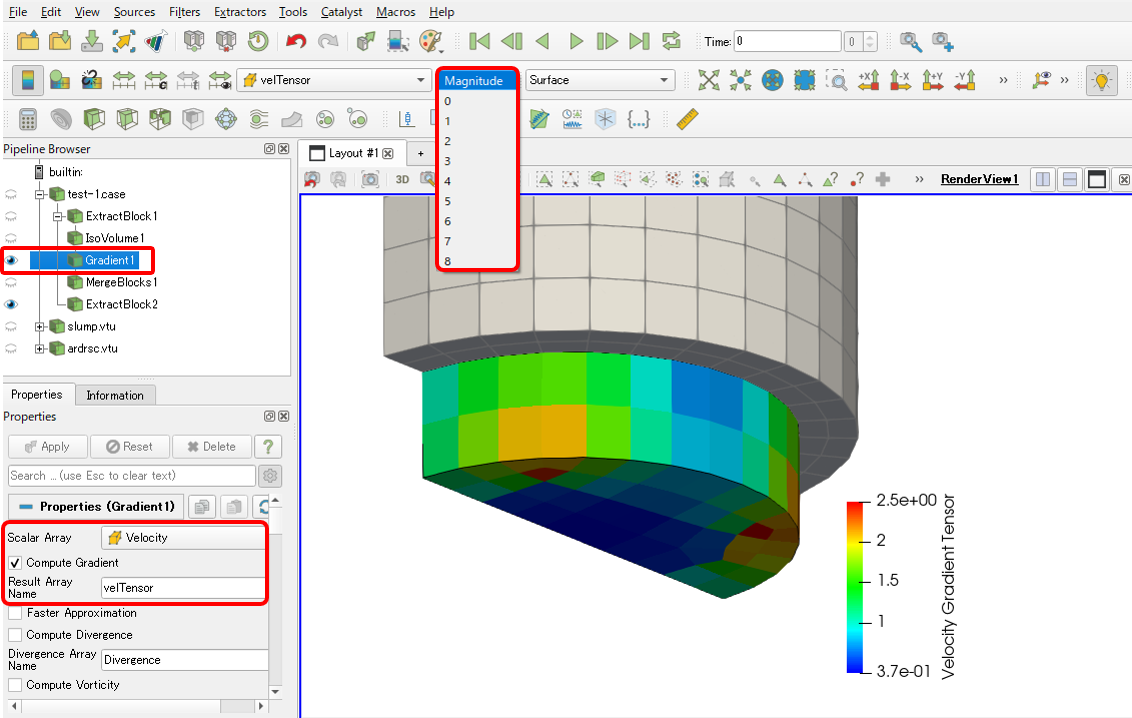Image resolution: width=1132 pixels, height=718 pixels.
Task: Open the Filters menu
Action: 184,12
